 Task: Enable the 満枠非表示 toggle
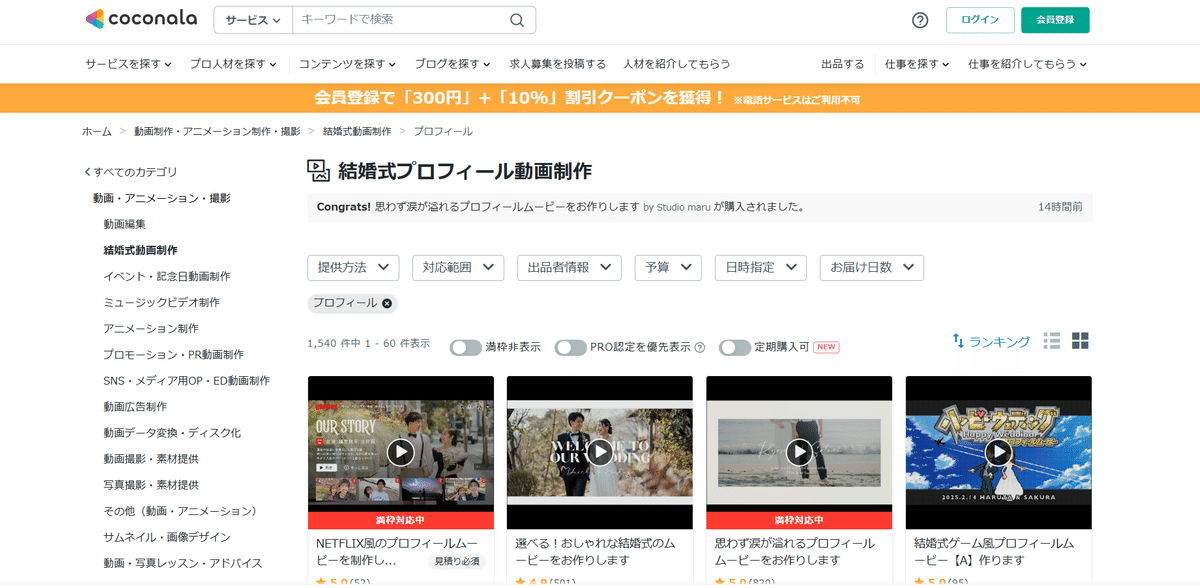[x=465, y=346]
